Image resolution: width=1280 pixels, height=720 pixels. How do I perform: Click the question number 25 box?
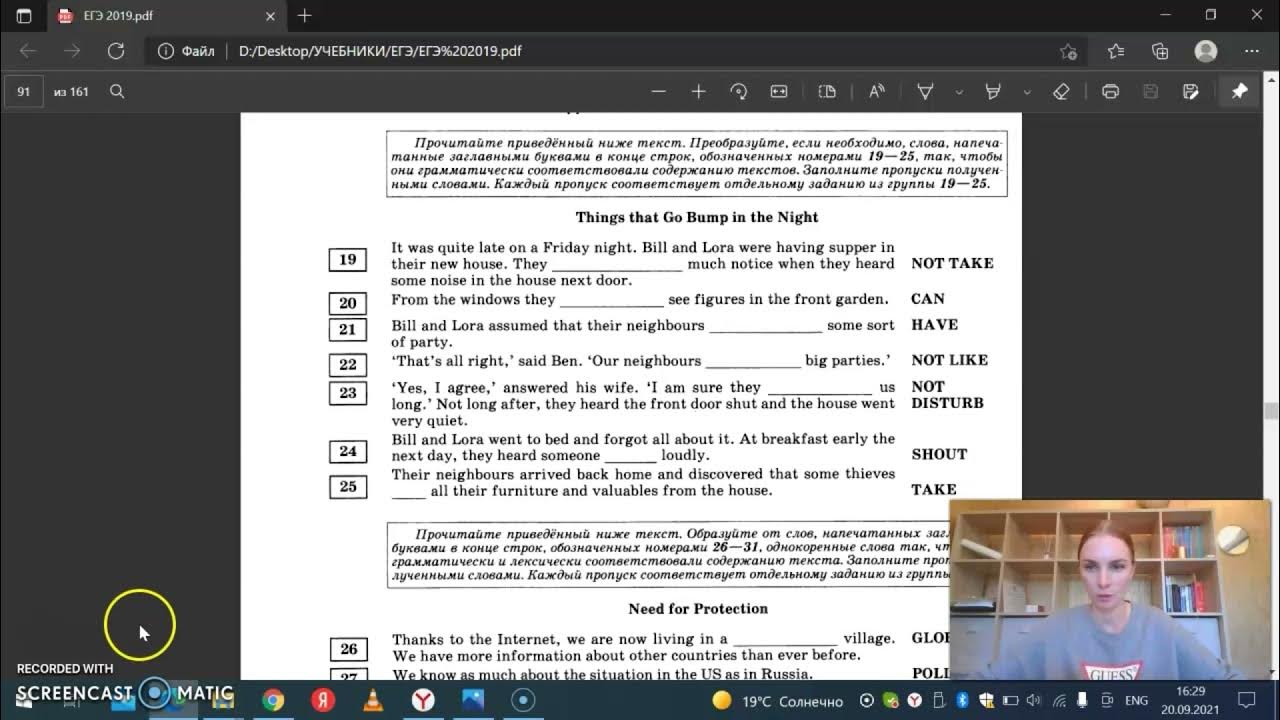pyautogui.click(x=347, y=487)
